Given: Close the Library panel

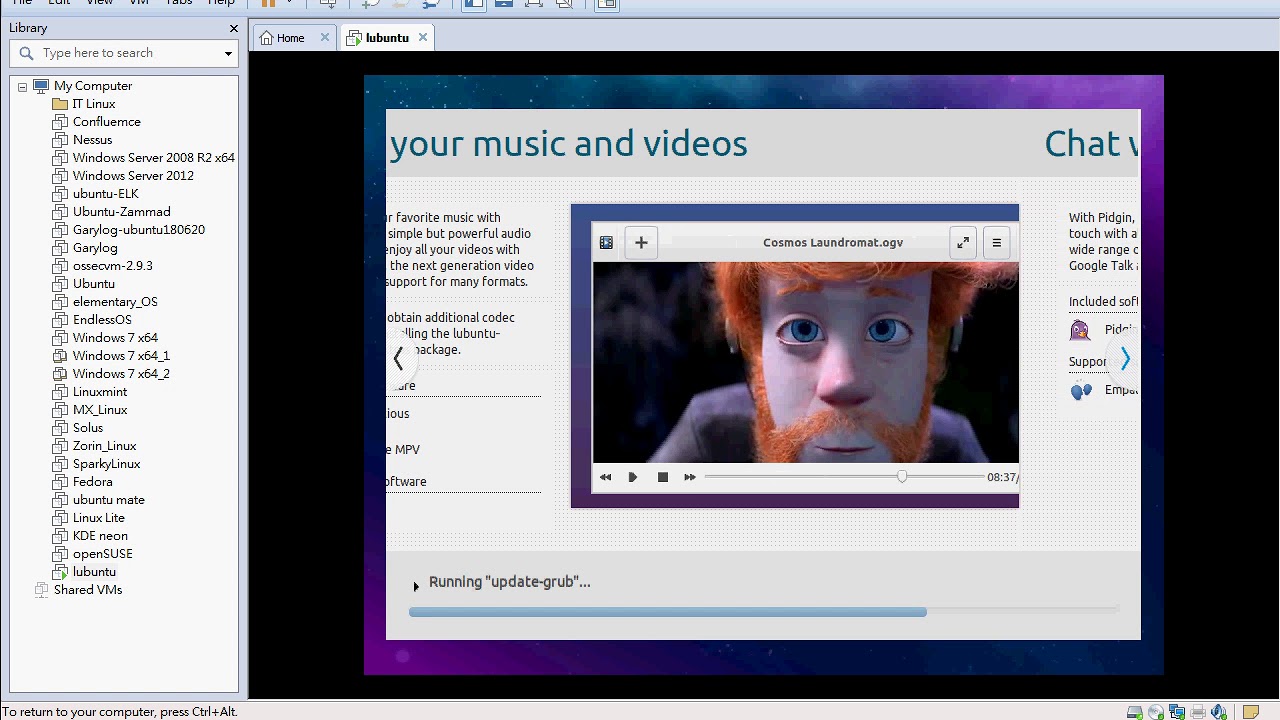Looking at the screenshot, I should [x=234, y=29].
